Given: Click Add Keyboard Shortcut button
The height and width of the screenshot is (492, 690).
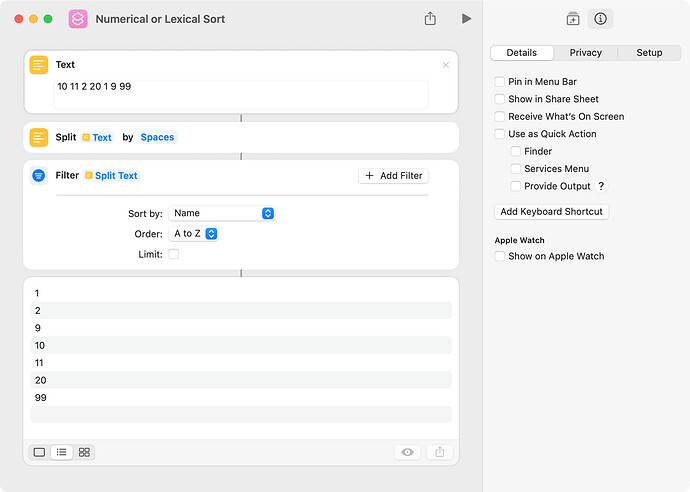Looking at the screenshot, I should pos(551,212).
